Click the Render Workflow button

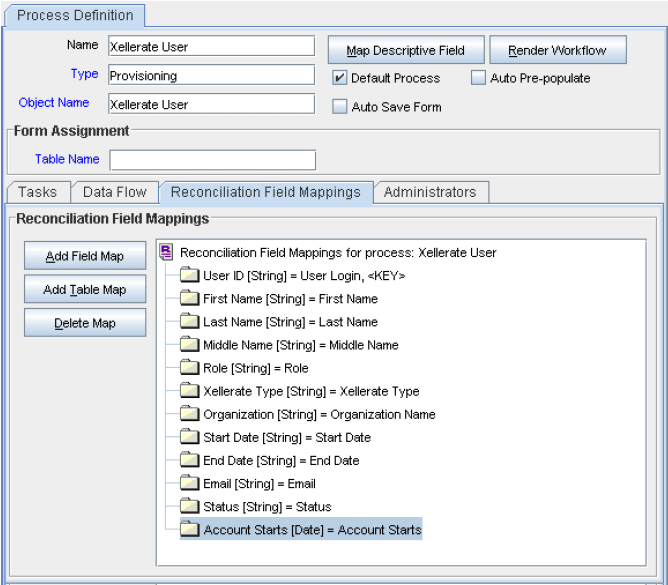tap(558, 50)
